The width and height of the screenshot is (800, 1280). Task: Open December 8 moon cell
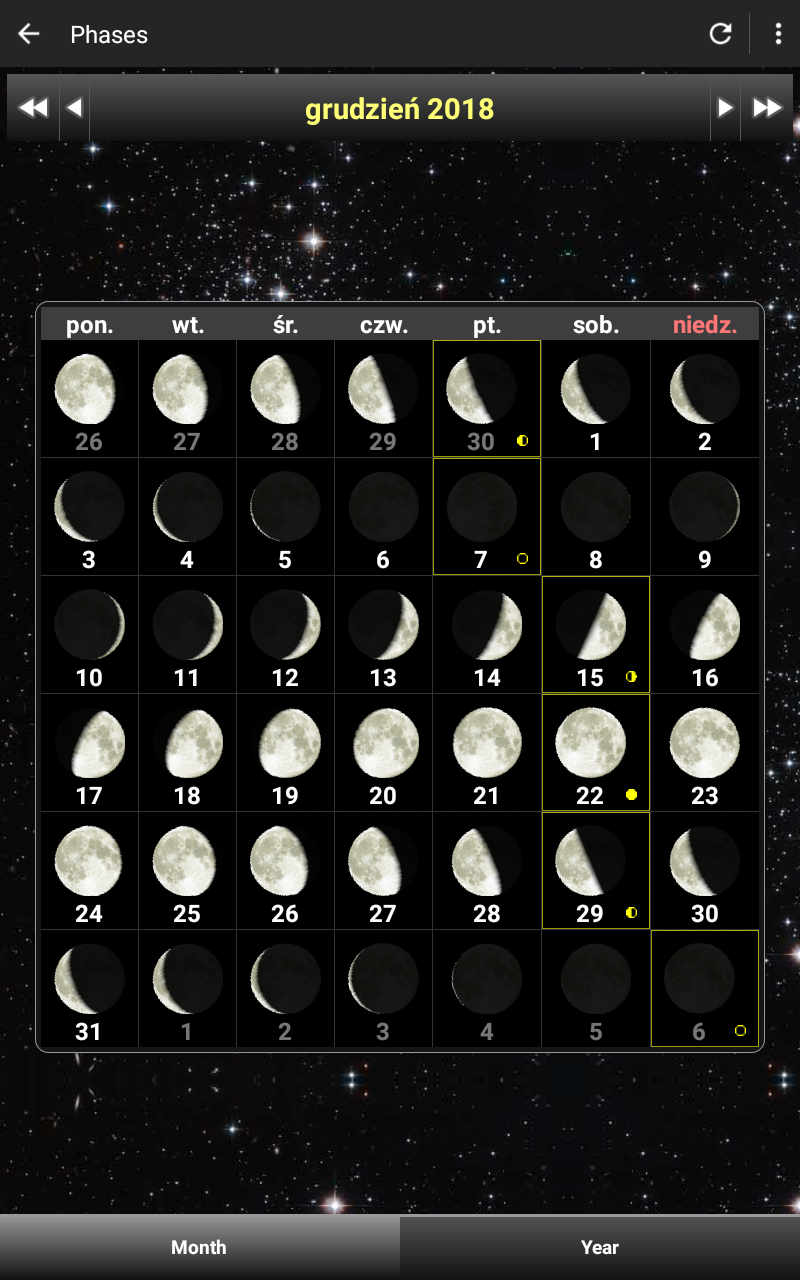(596, 516)
